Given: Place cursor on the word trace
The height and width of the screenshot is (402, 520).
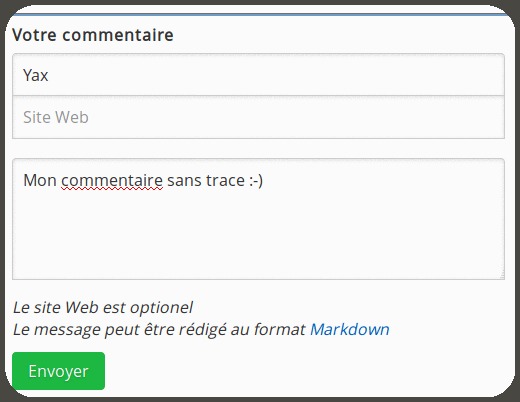Looking at the screenshot, I should 226,181.
